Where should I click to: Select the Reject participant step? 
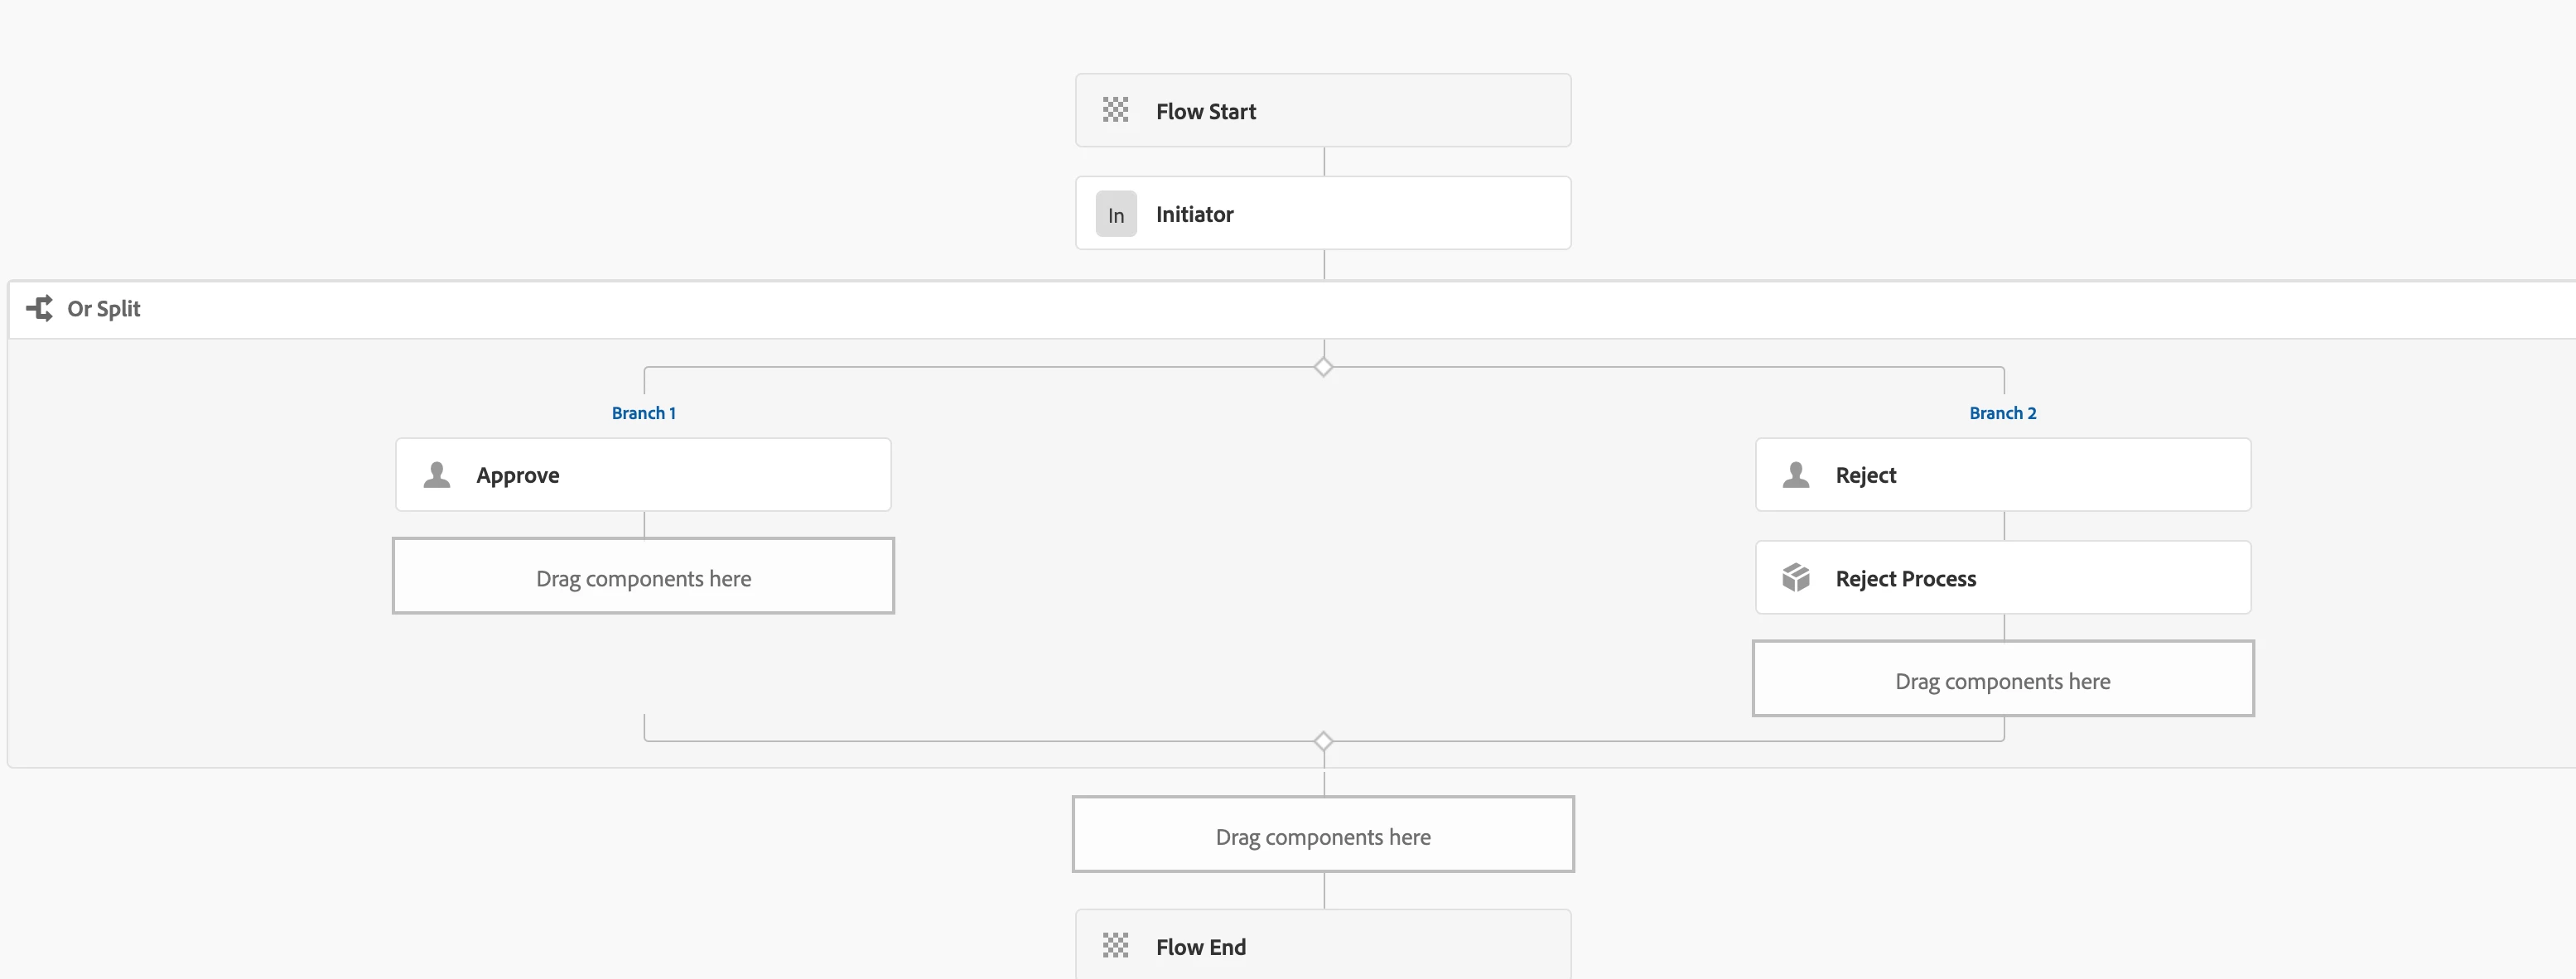[x=2040, y=475]
